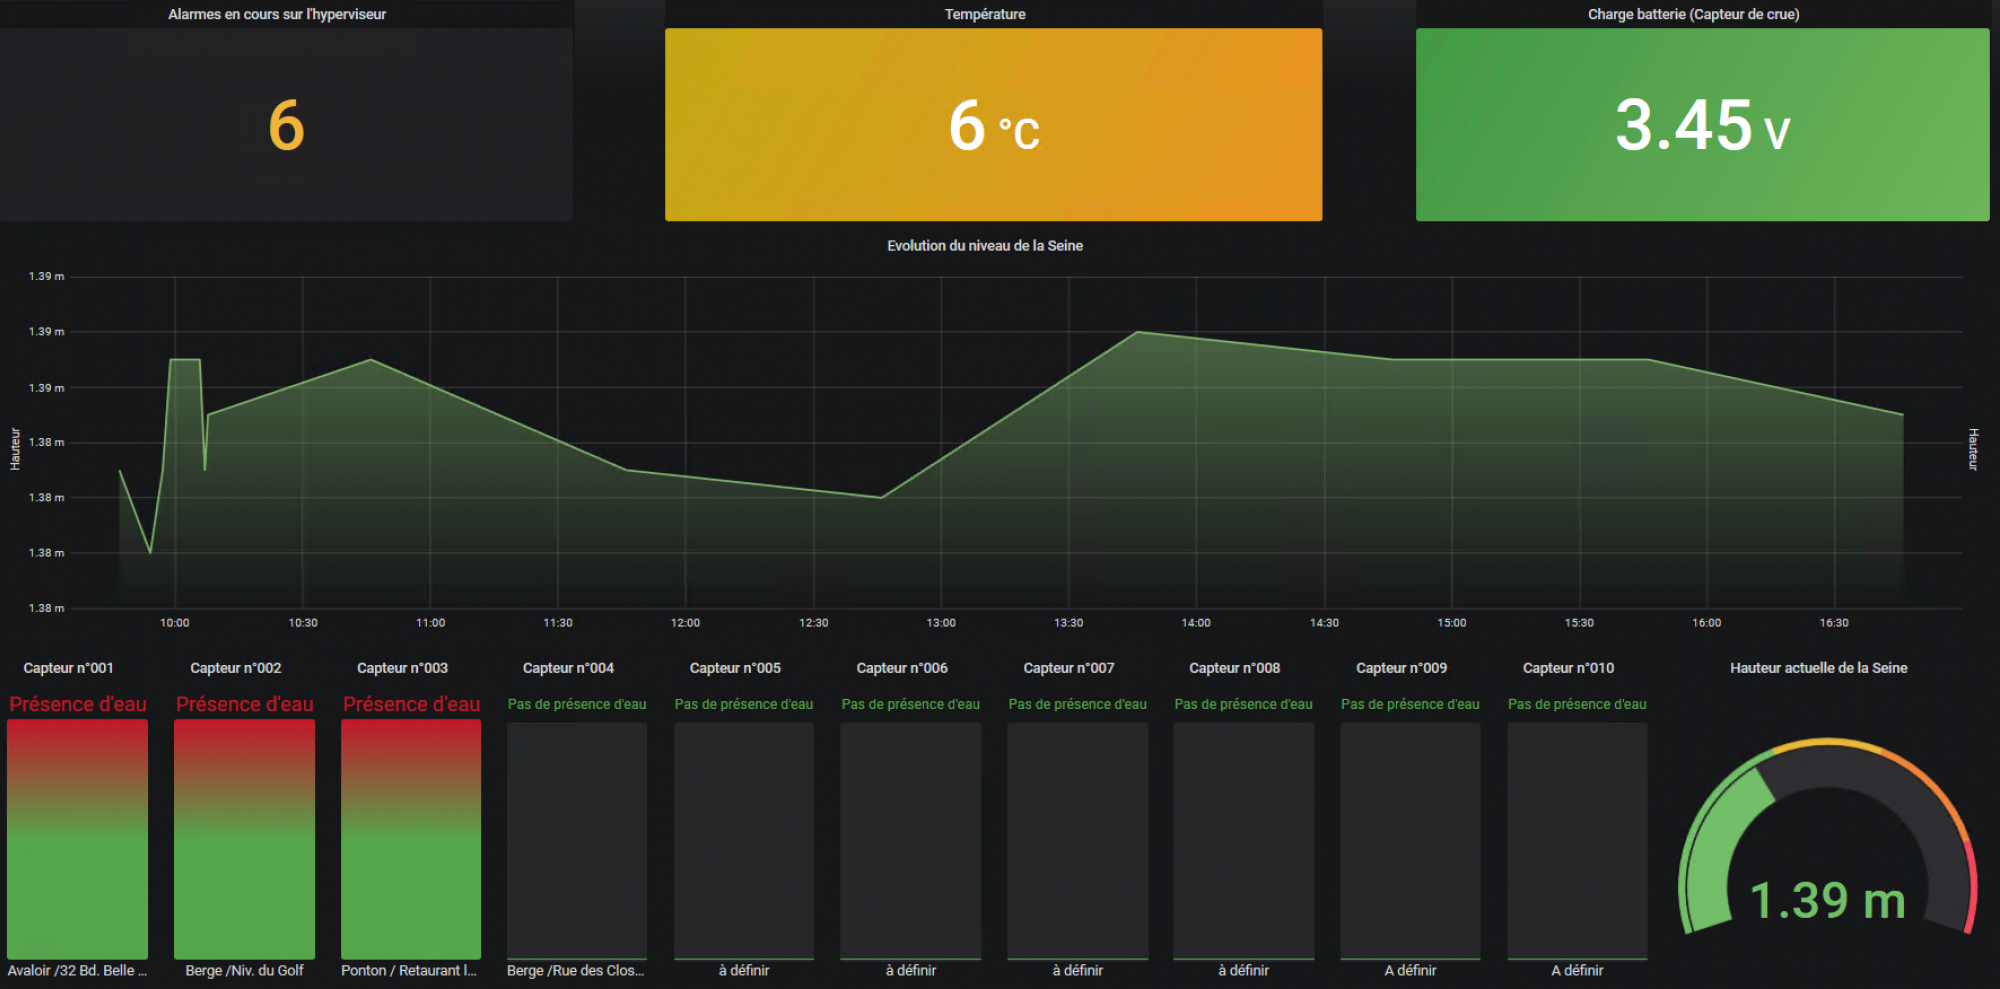Screen dimensions: 2000x989
Task: Open the 'Capteur n°001' panel title
Action: 68,668
